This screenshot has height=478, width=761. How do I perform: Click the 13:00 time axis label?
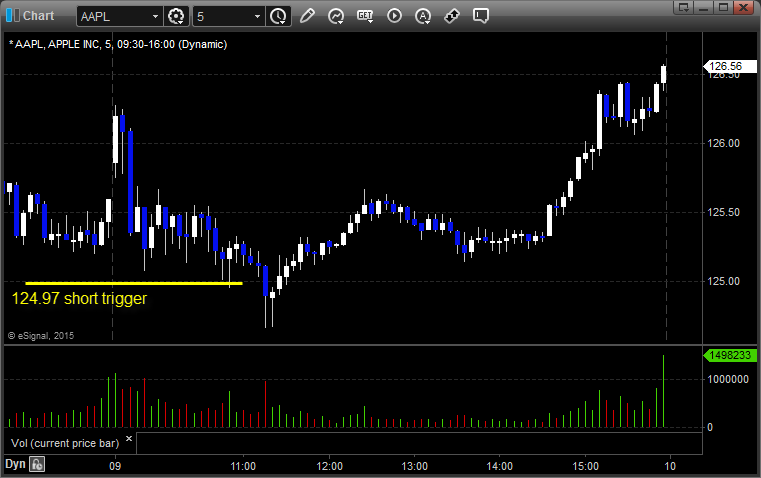[414, 466]
